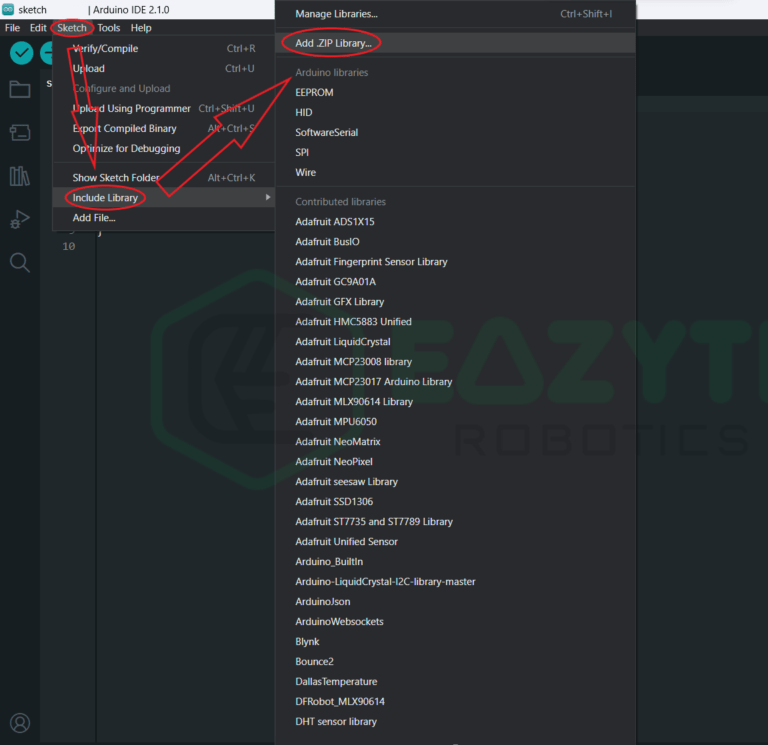Select Arduino-LiquidCrystal-I2C-library-master

pyautogui.click(x=456, y=582)
